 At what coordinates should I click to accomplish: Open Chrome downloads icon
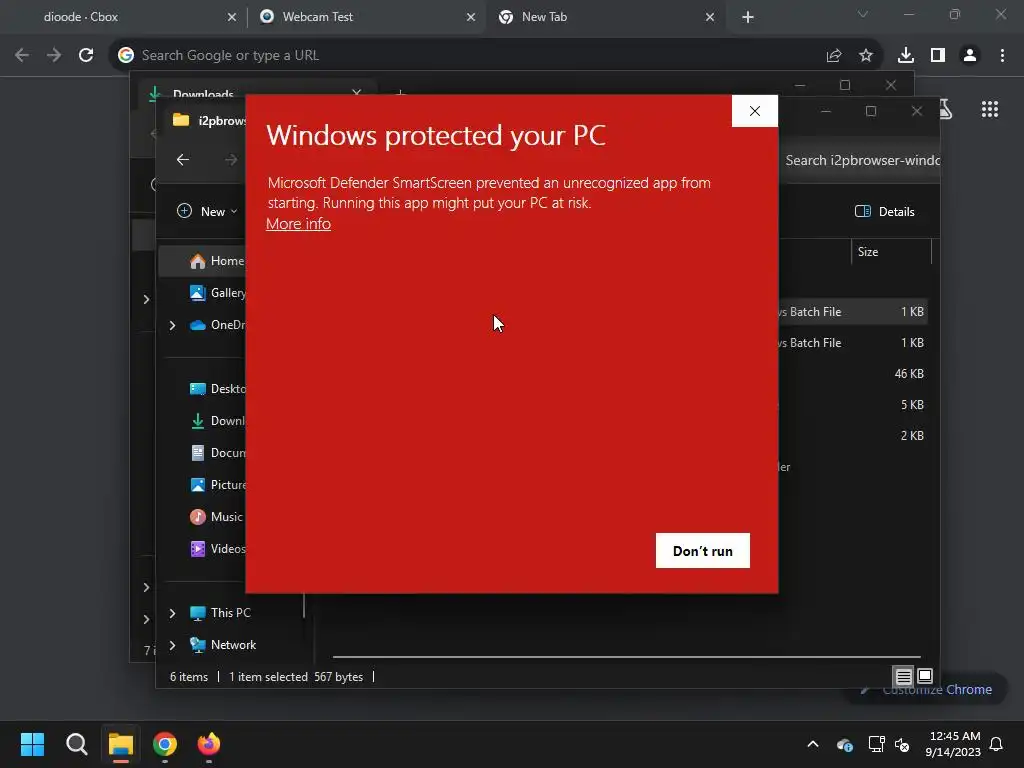click(x=906, y=56)
